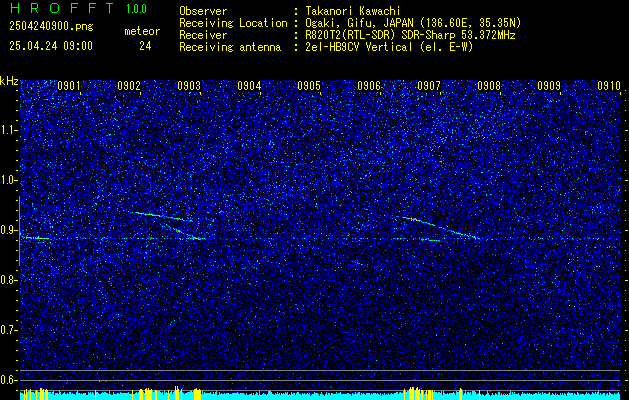Click the 0906 time marker
This screenshot has height=400, width=629.
pyautogui.click(x=369, y=86)
